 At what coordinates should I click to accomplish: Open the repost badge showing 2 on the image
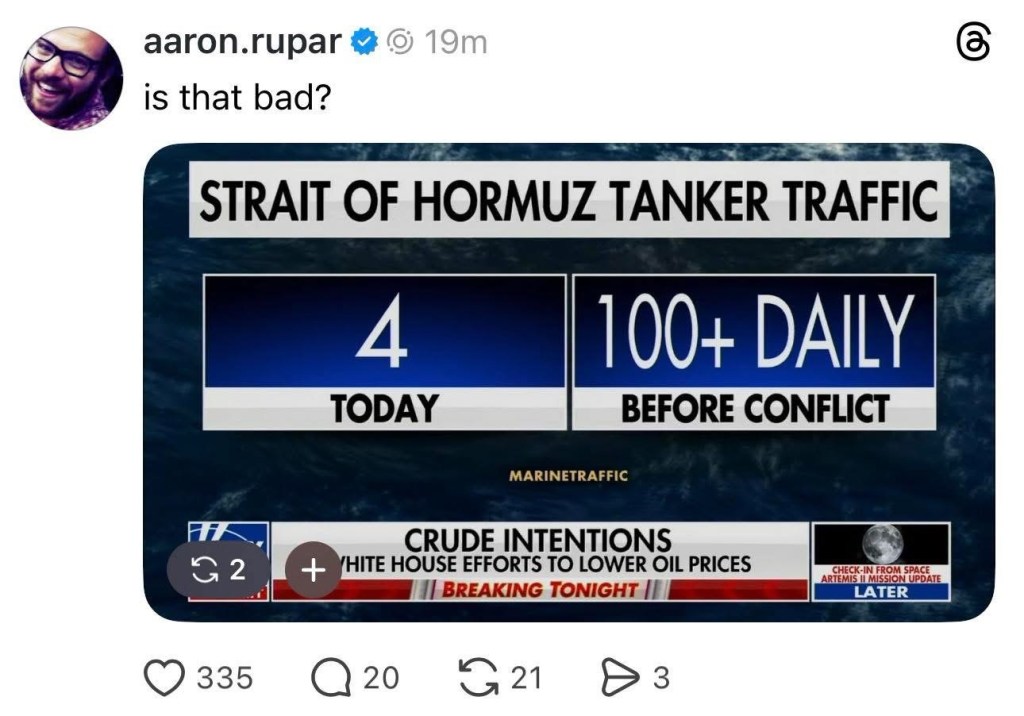[219, 570]
